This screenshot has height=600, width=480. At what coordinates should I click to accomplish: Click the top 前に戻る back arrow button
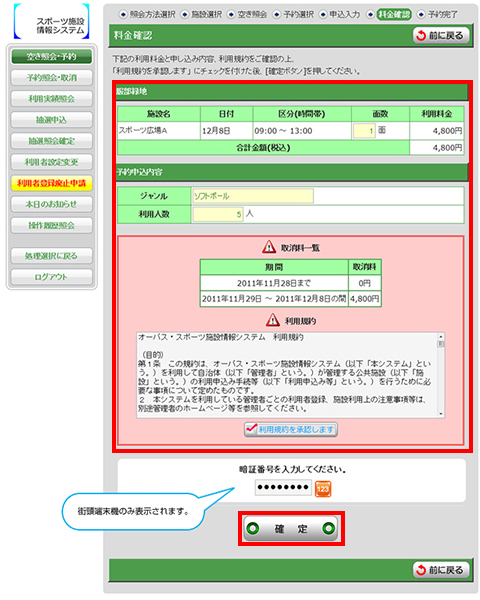(441, 35)
